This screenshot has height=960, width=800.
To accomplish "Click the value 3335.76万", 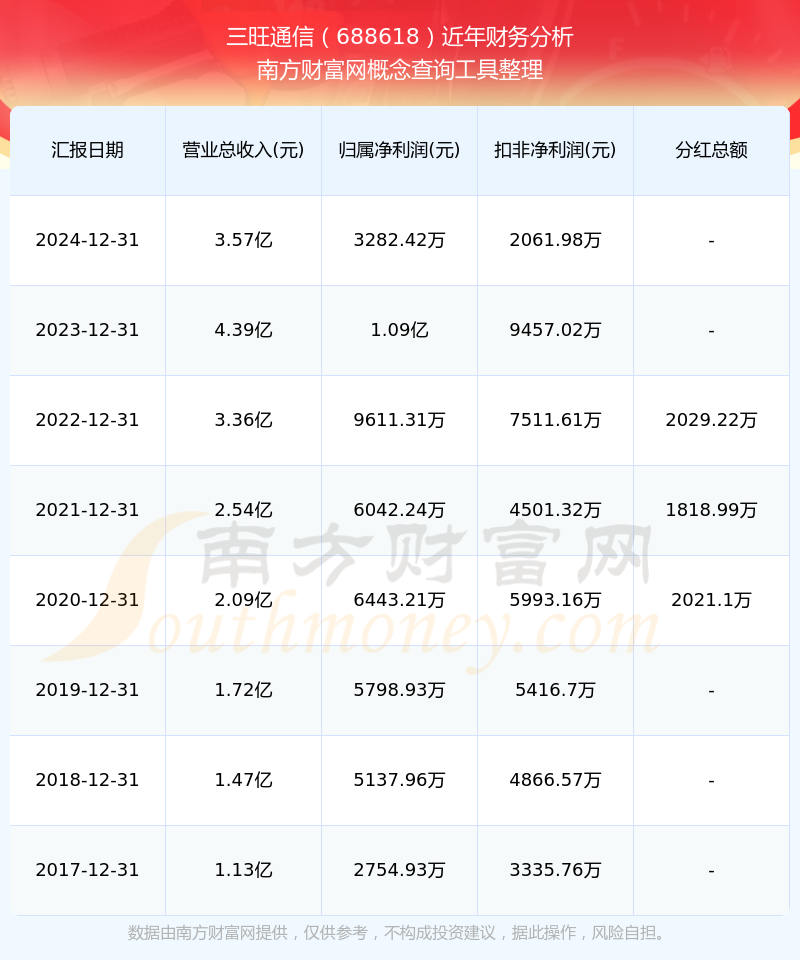I will click(555, 870).
